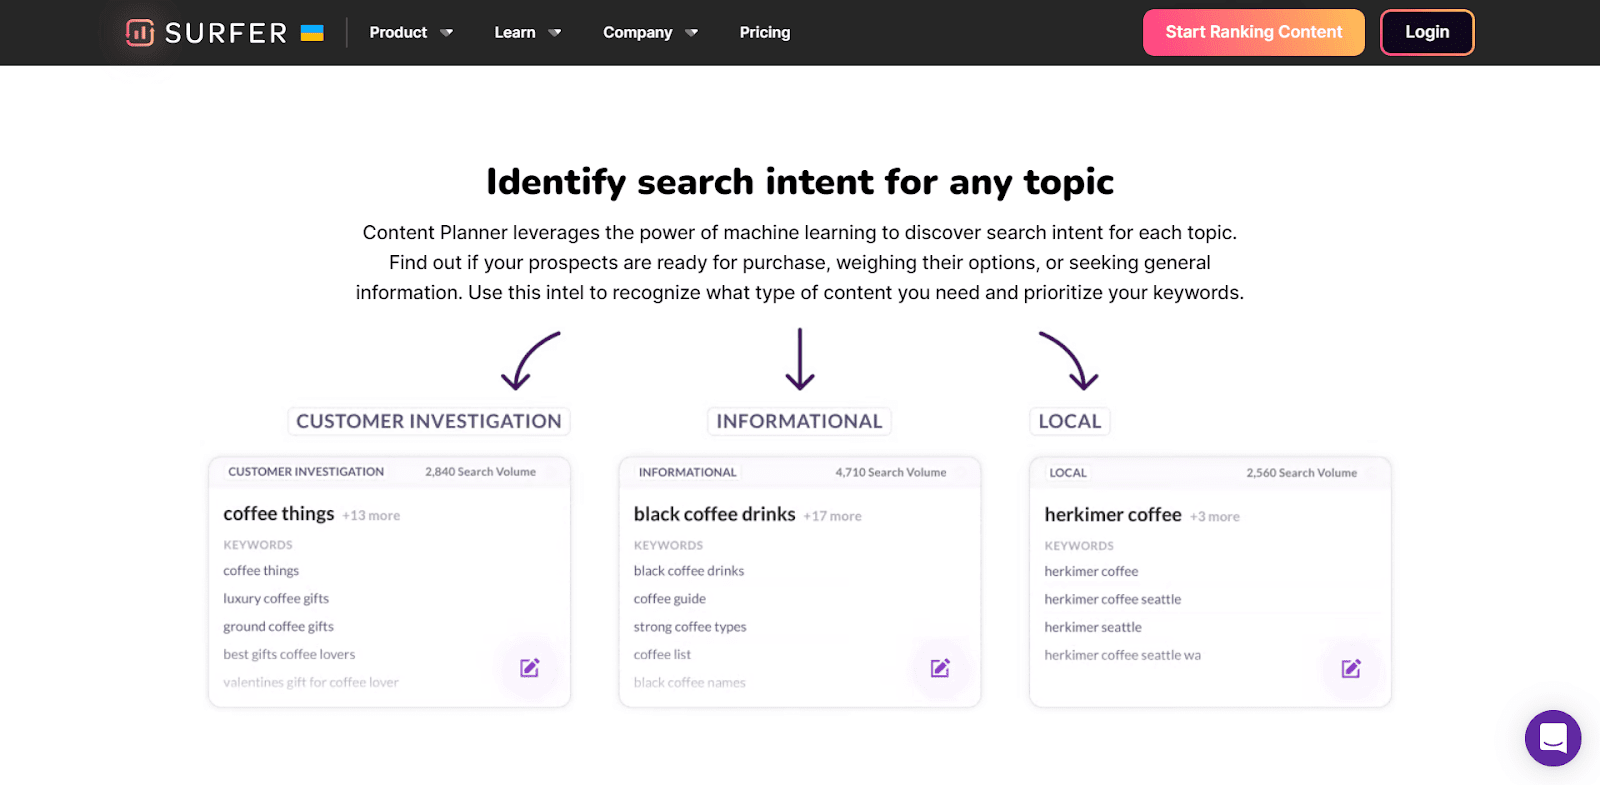Click the Surfer logo icon
Screen dimensions: 1600x785
[140, 33]
